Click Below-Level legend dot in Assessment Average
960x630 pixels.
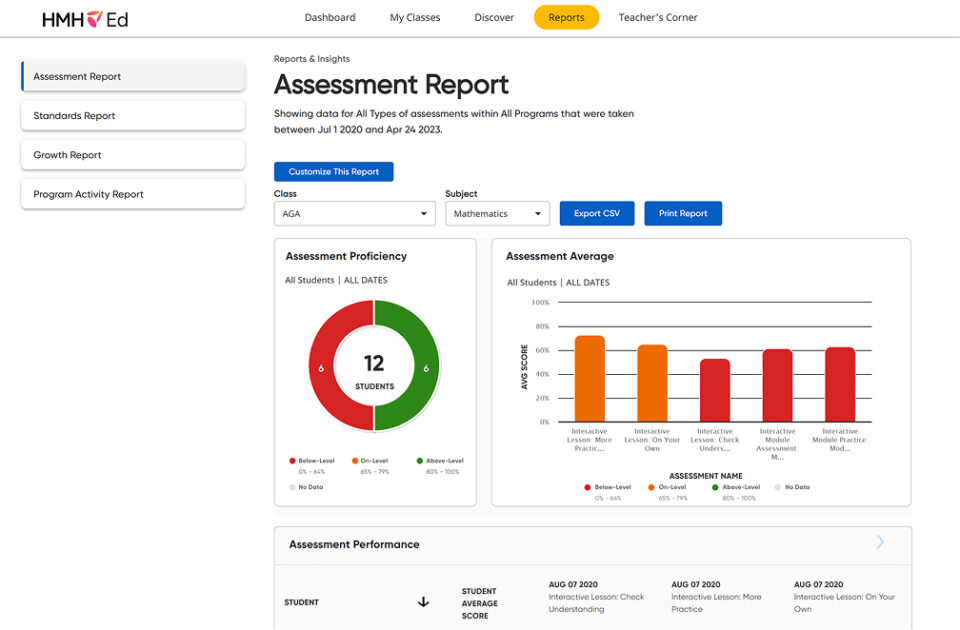tap(588, 487)
